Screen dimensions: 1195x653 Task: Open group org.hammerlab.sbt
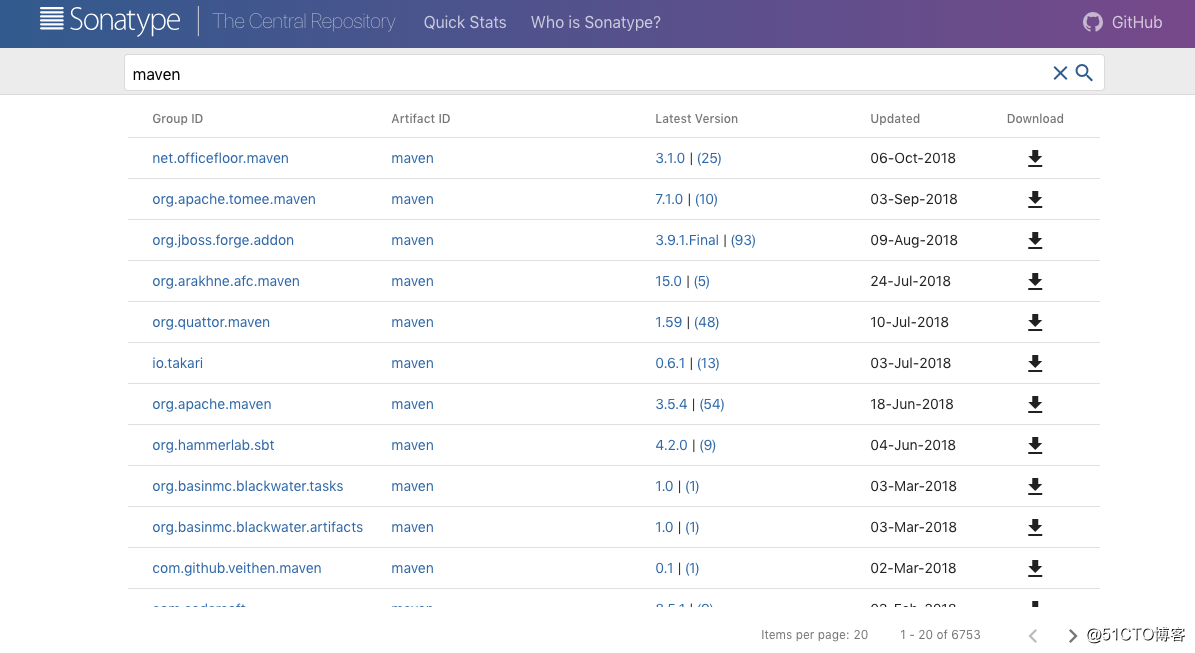point(213,445)
